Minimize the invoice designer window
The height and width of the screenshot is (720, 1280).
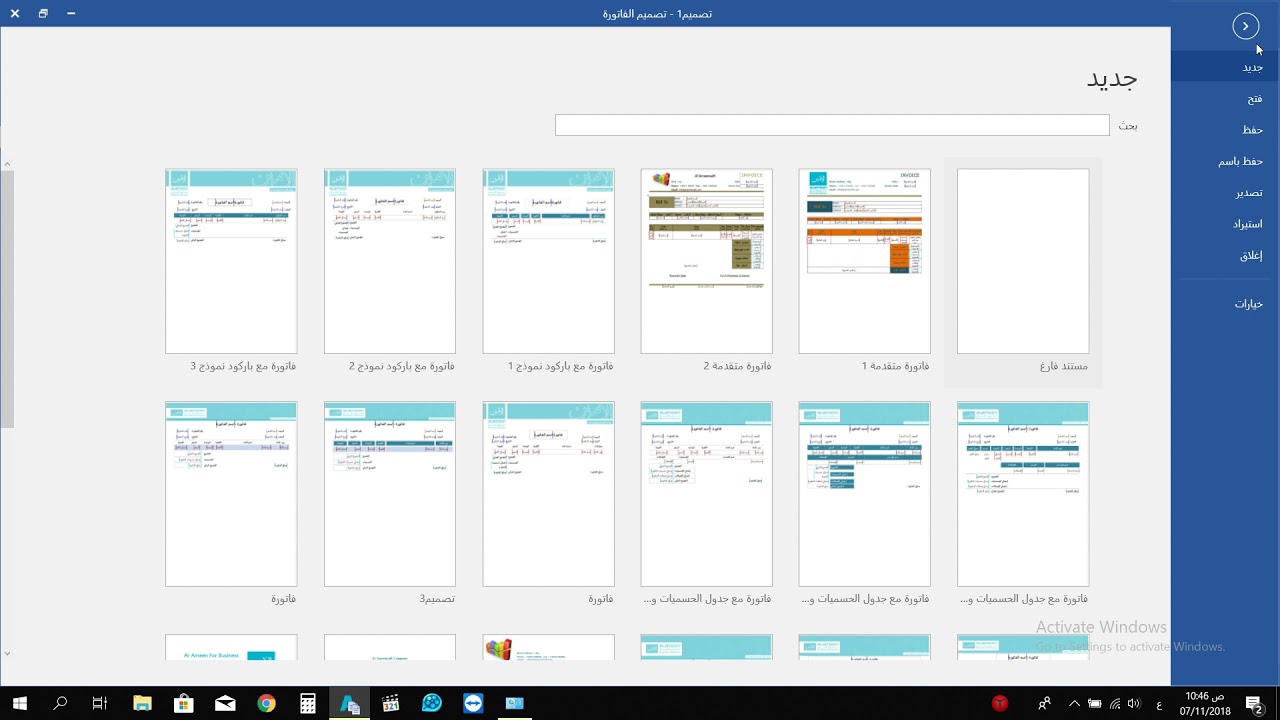[71, 13]
